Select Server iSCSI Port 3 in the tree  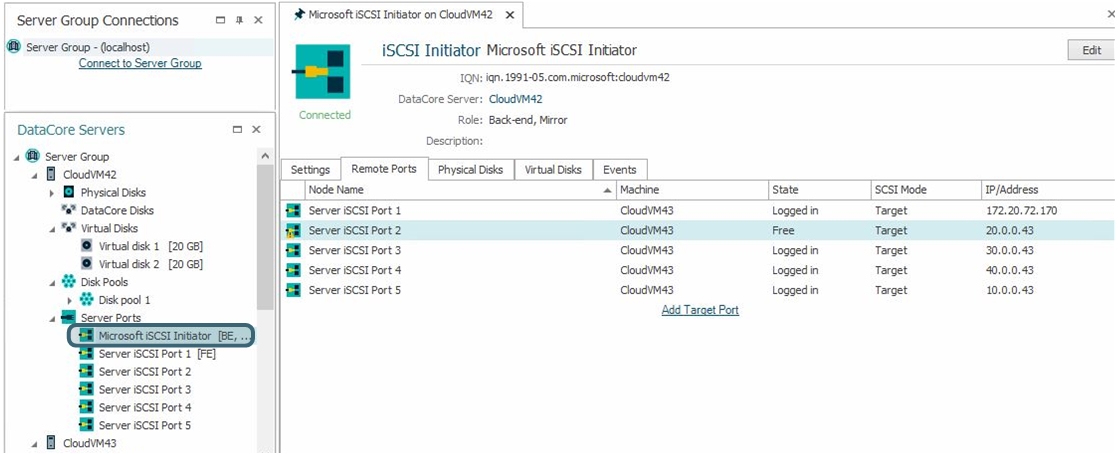pyautogui.click(x=144, y=389)
